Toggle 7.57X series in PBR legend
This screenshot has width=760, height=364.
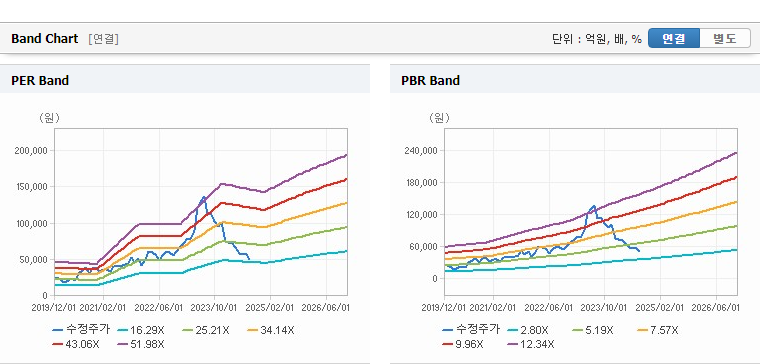[657, 330]
